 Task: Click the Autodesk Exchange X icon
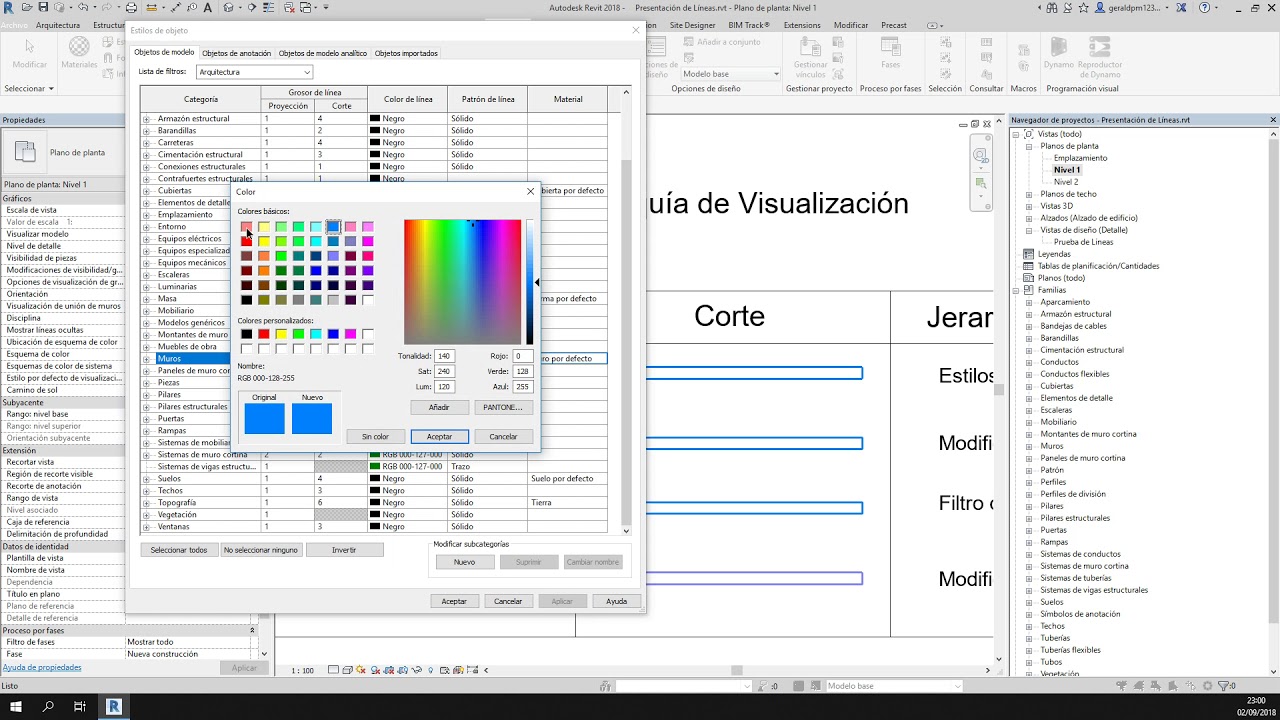[x=1181, y=8]
